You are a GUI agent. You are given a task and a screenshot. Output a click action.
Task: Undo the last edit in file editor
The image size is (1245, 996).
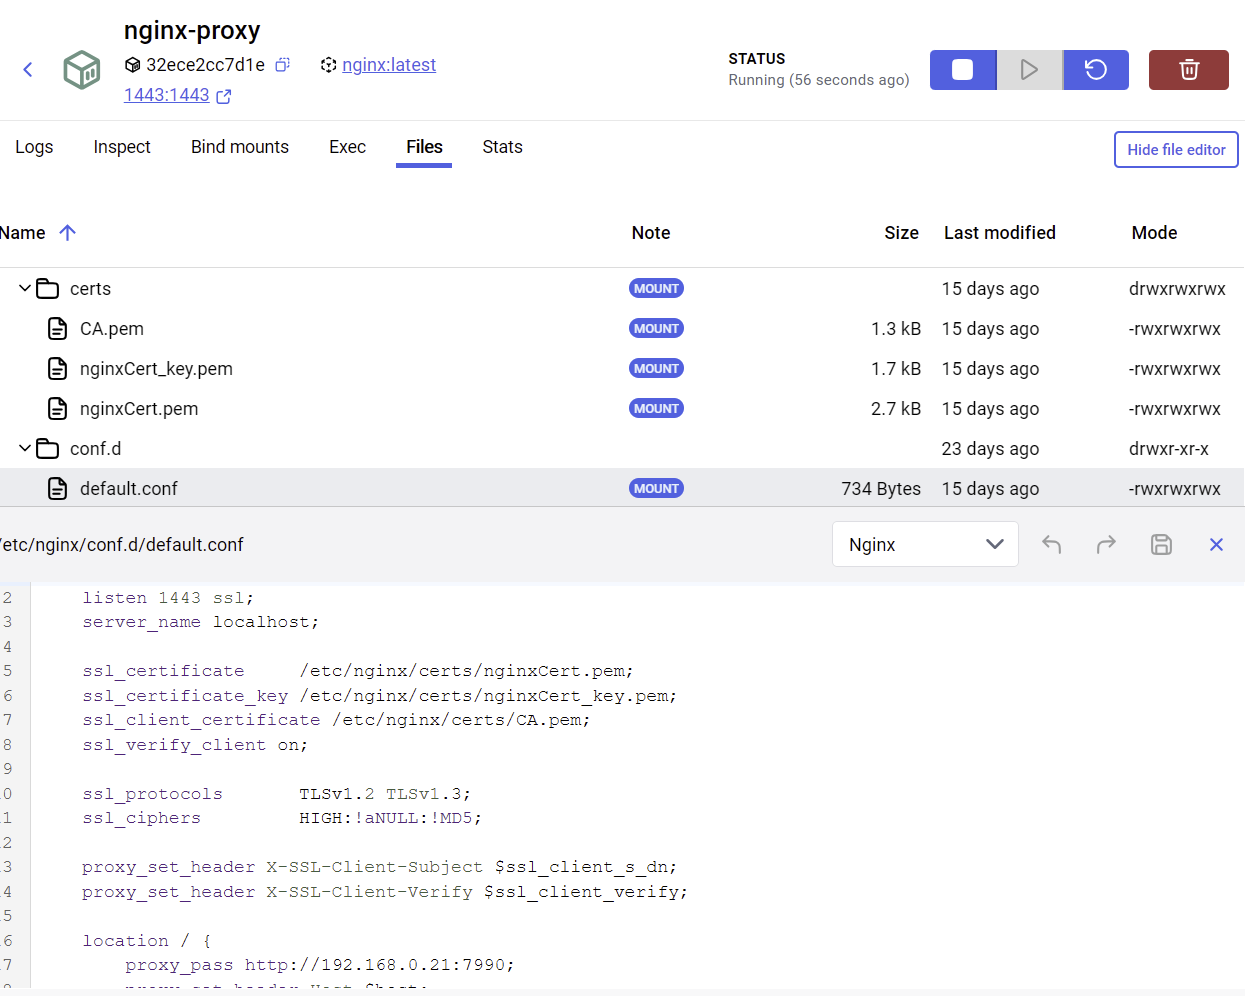(1051, 544)
